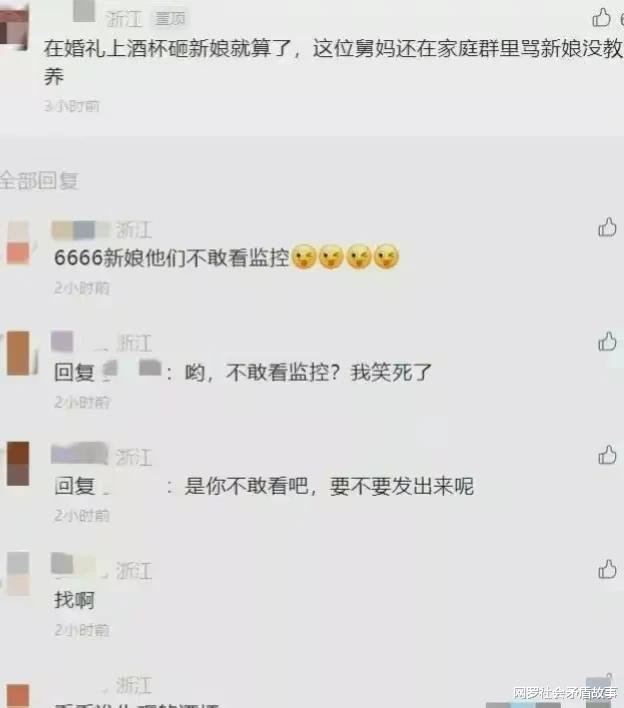
Task: Tap the blurred username above '6666新娘' comment
Action: click(80, 230)
